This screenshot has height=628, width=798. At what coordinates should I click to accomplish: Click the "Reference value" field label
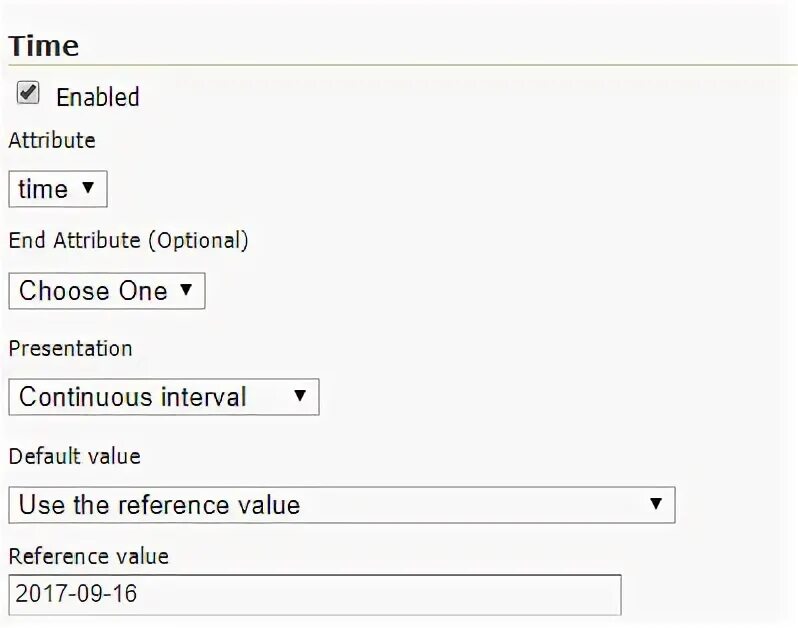click(x=88, y=556)
